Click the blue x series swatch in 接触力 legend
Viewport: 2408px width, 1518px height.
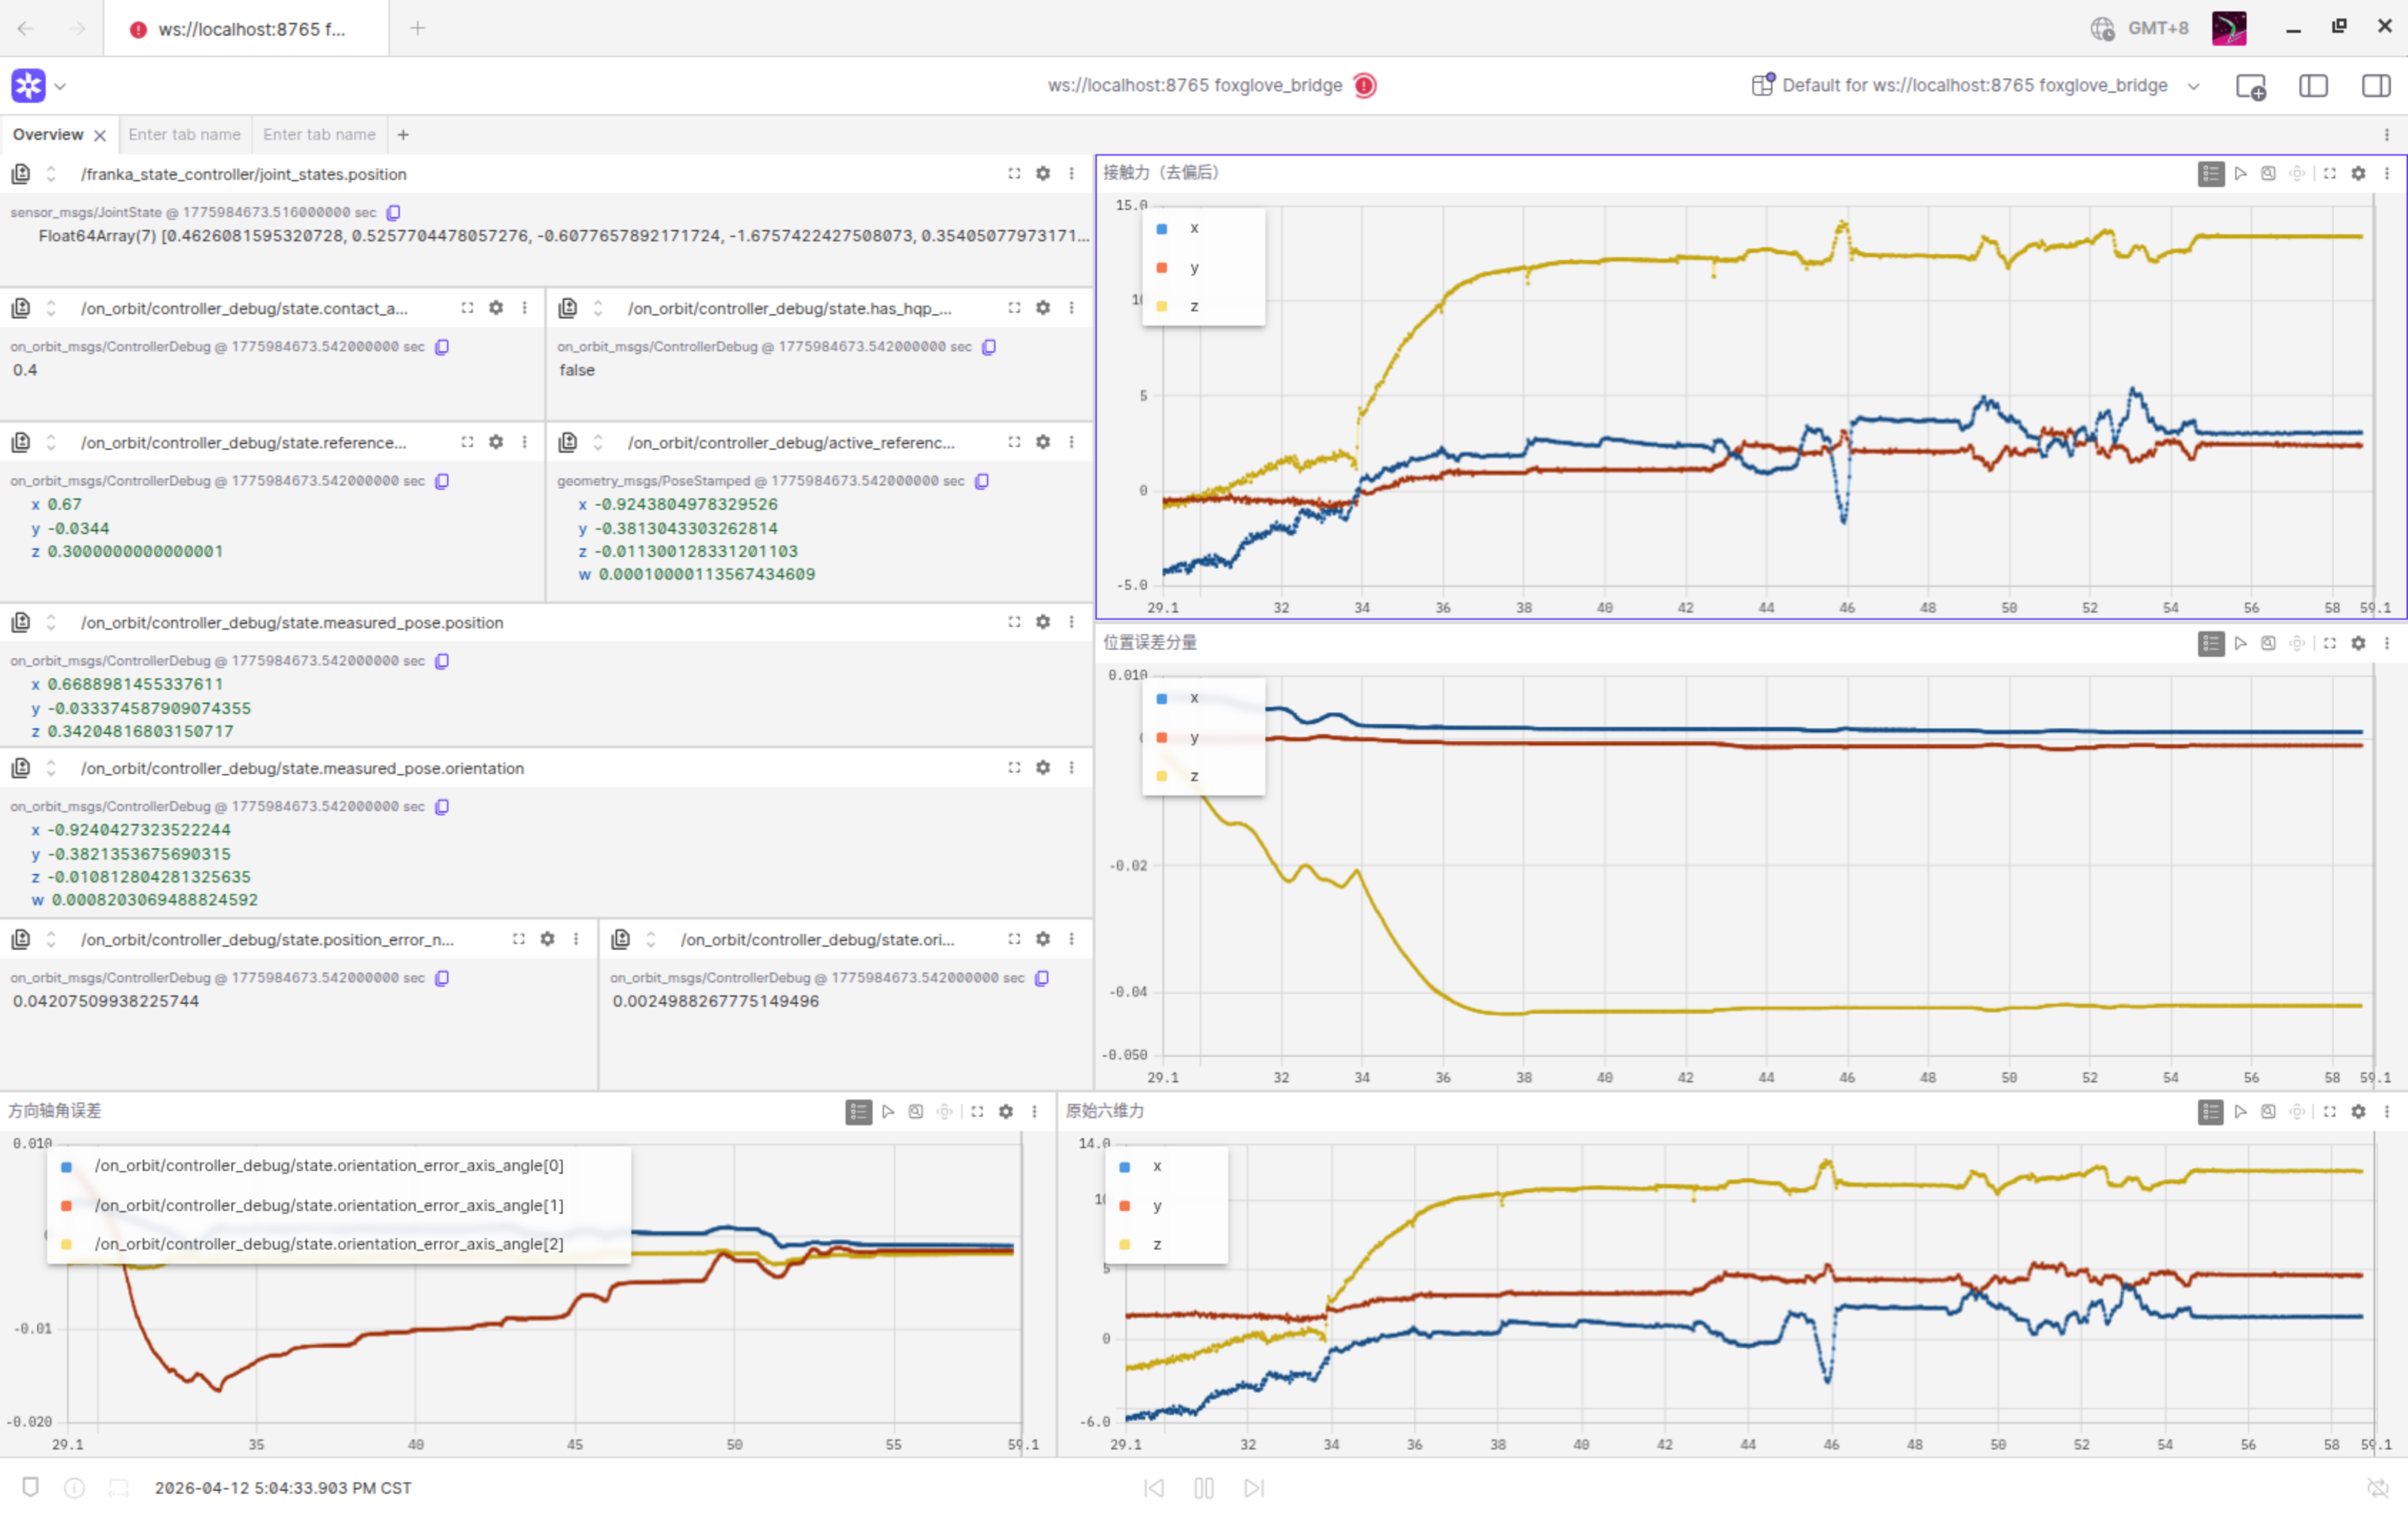coord(1162,229)
